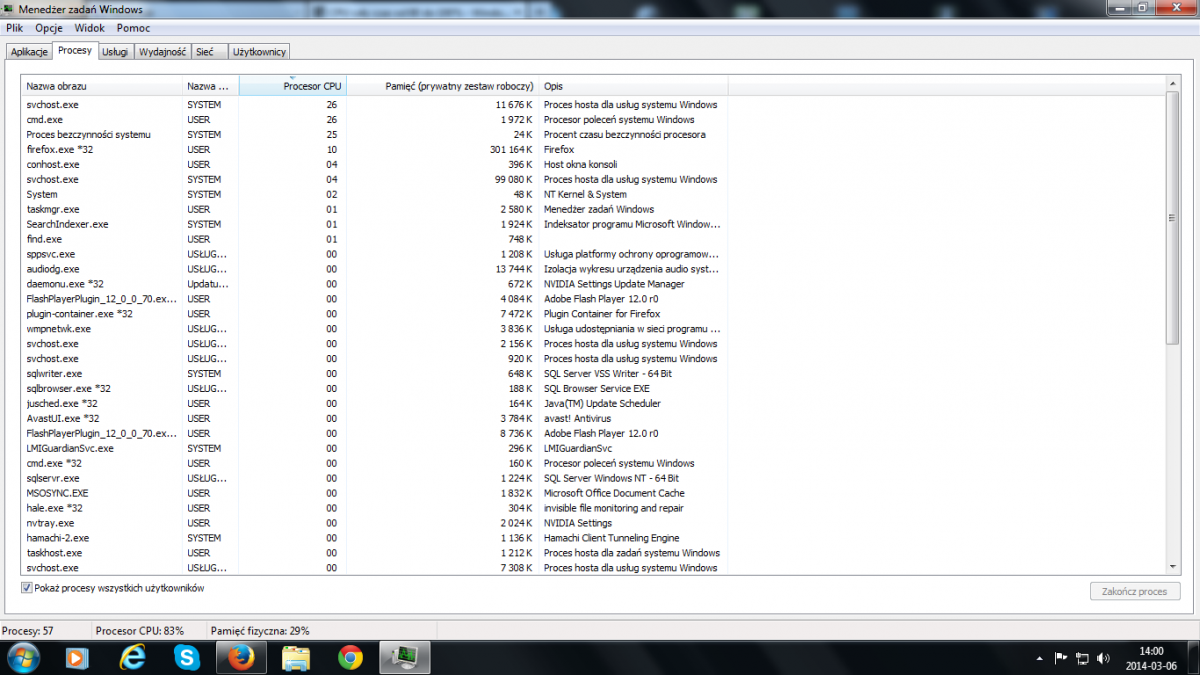Open Google Chrome from the taskbar
1200x675 pixels.
[350, 657]
